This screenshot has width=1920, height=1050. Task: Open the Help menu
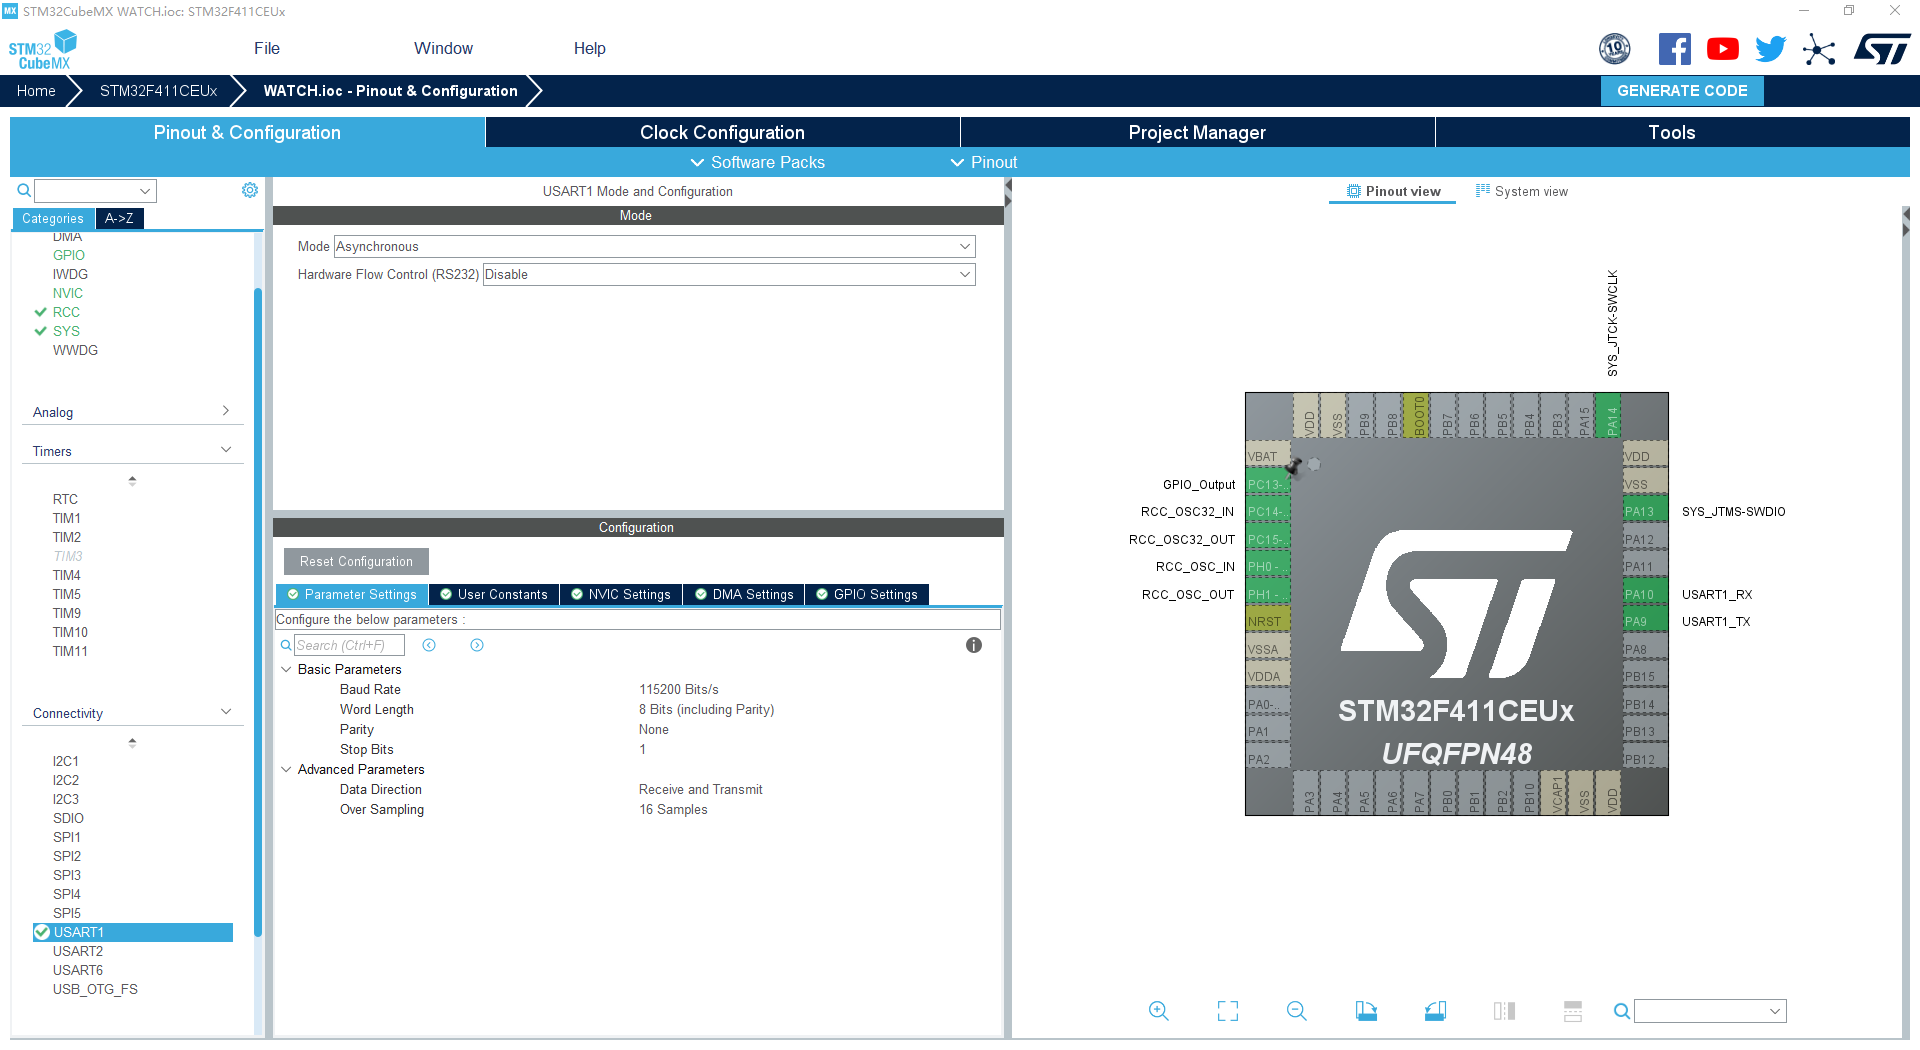(589, 48)
